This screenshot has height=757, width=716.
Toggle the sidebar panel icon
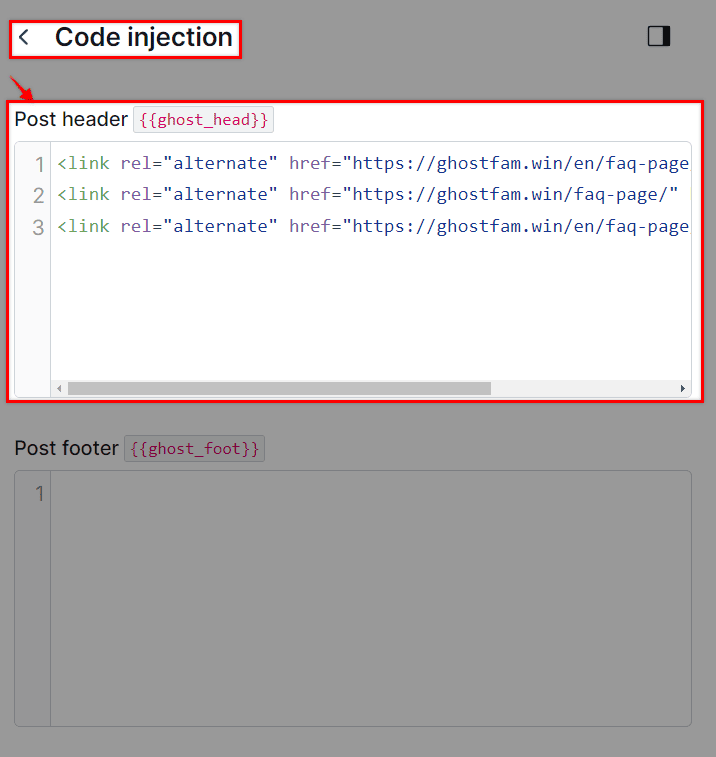pyautogui.click(x=659, y=36)
